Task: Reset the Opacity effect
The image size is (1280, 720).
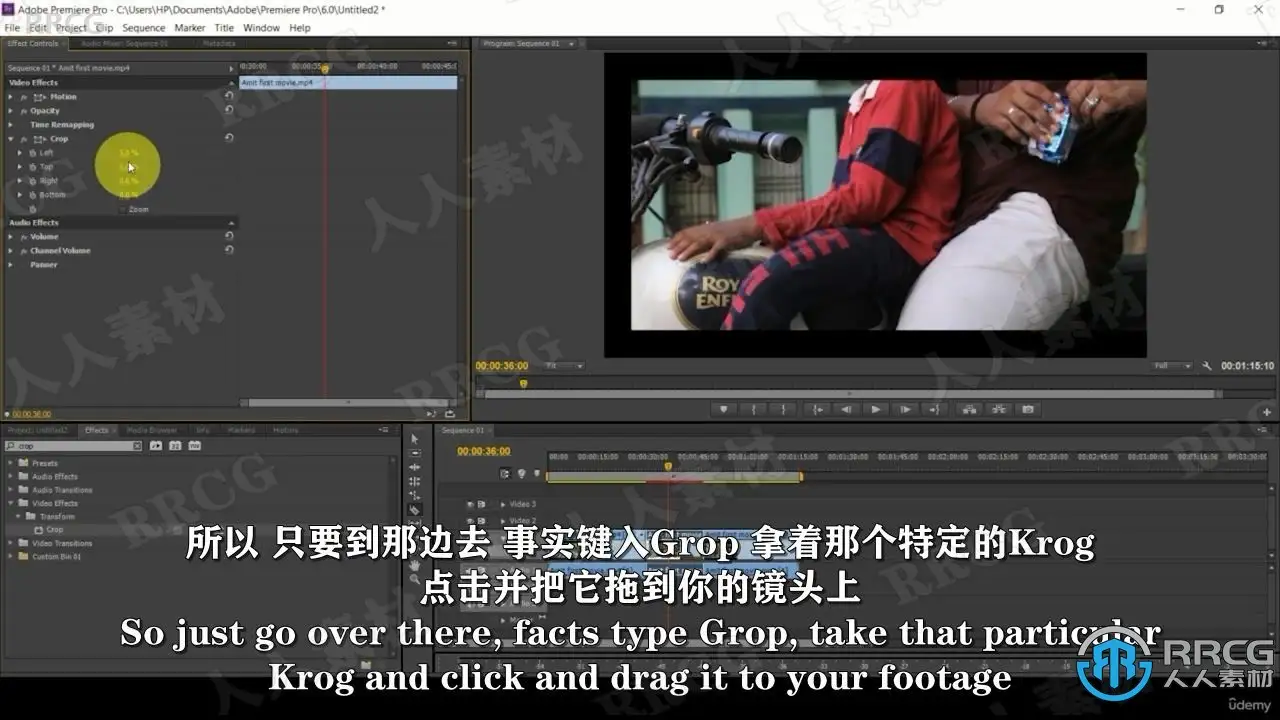Action: (229, 111)
